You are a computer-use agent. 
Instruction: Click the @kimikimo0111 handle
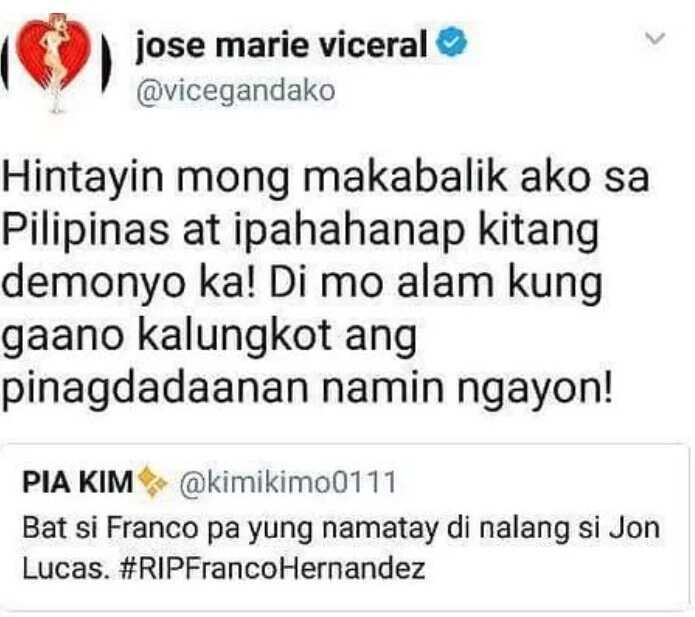coord(288,482)
